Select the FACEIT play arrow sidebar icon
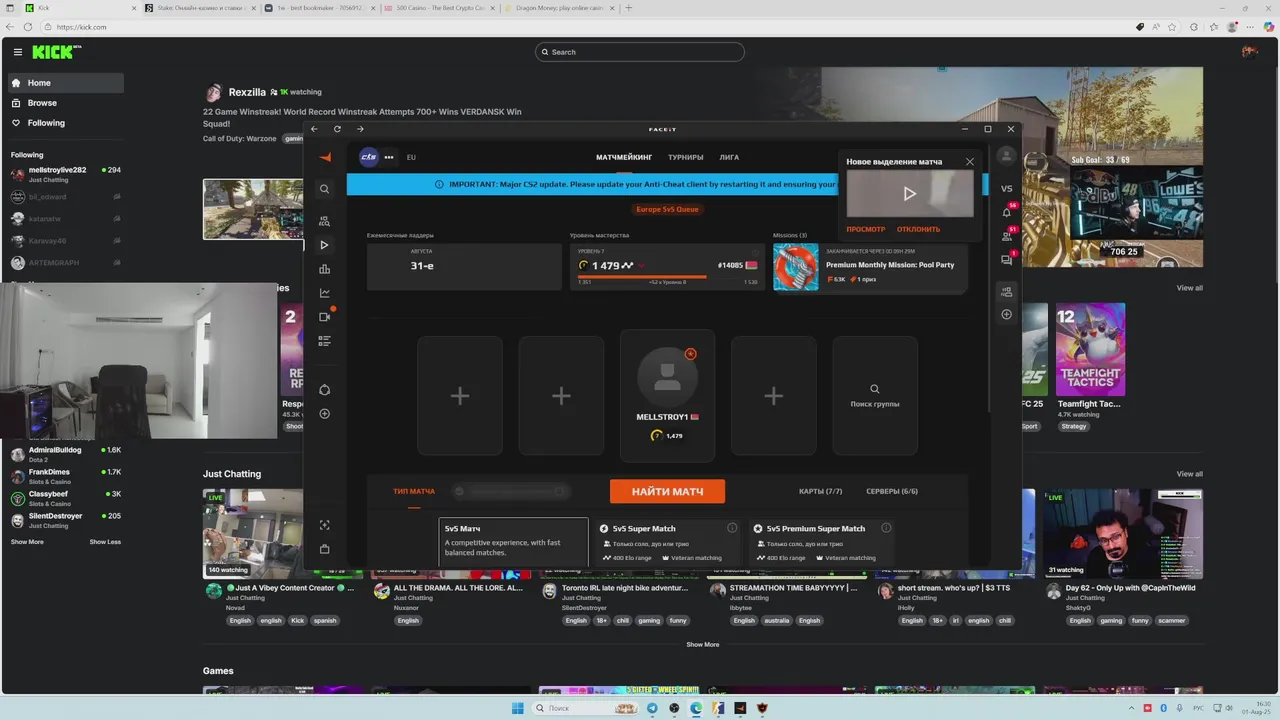This screenshot has width=1280, height=720. [324, 245]
